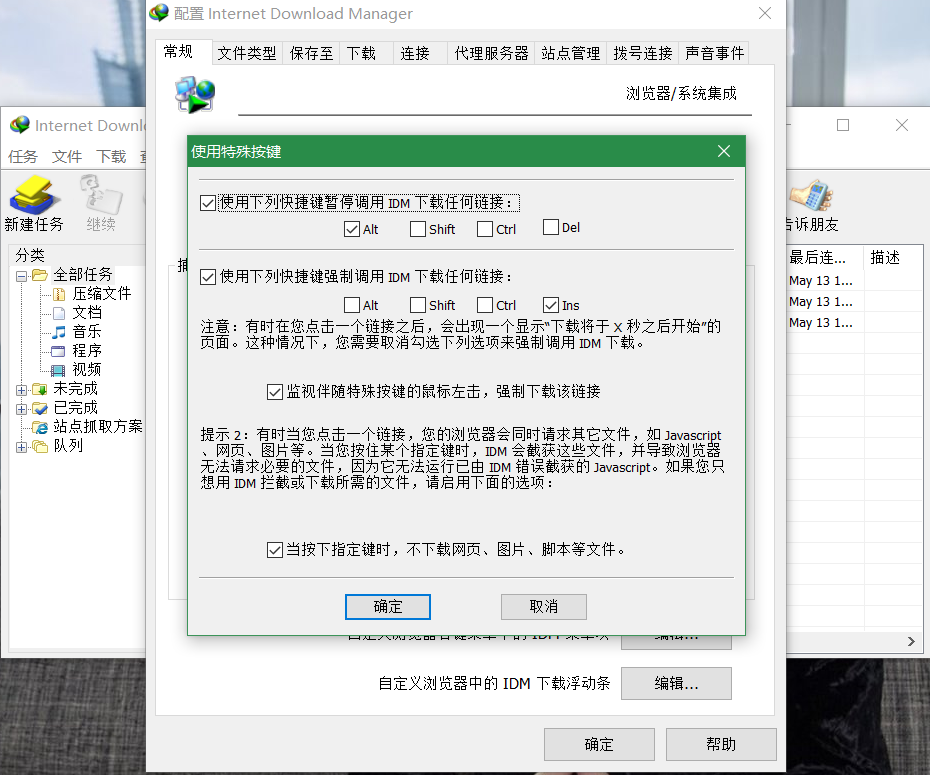Select the 音乐 music note icon
930x775 pixels.
(59, 332)
